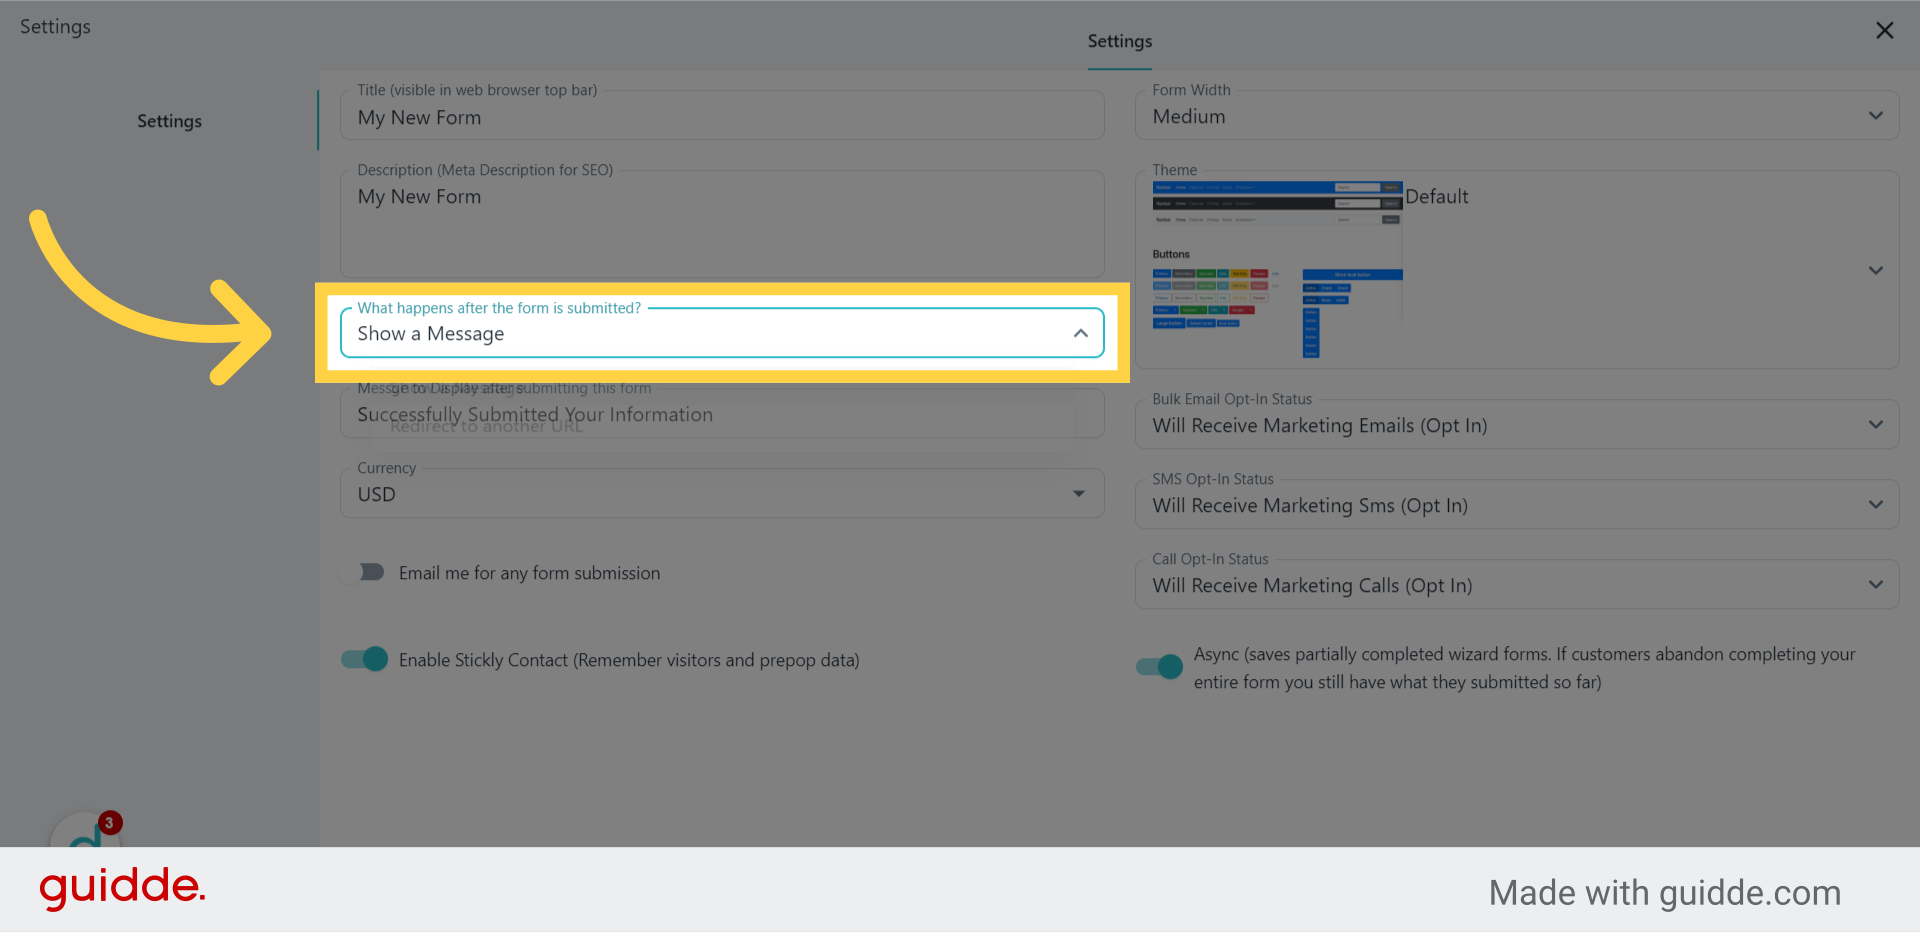Image resolution: width=1920 pixels, height=932 pixels.
Task: Collapse the form submission action dropdown
Action: pos(1080,334)
